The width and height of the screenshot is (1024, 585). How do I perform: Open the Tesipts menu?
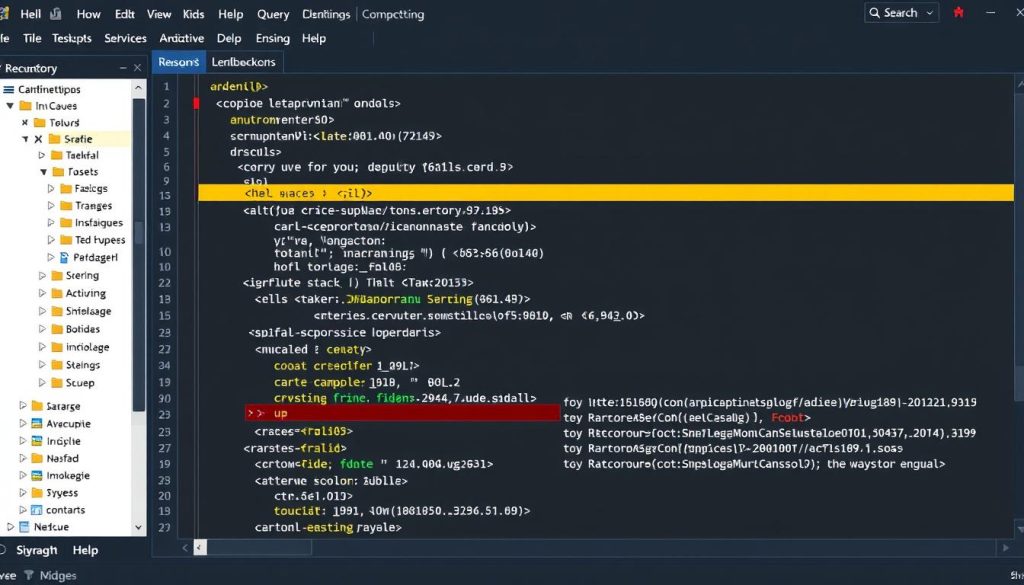click(72, 39)
